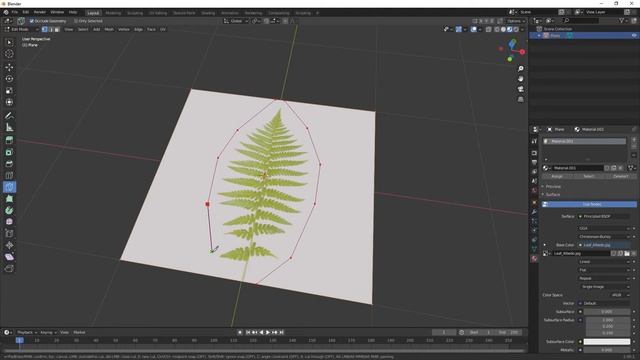Screen dimensions: 640x360
Task: Select the Rip Region tool
Action: pyautogui.click(x=9, y=269)
